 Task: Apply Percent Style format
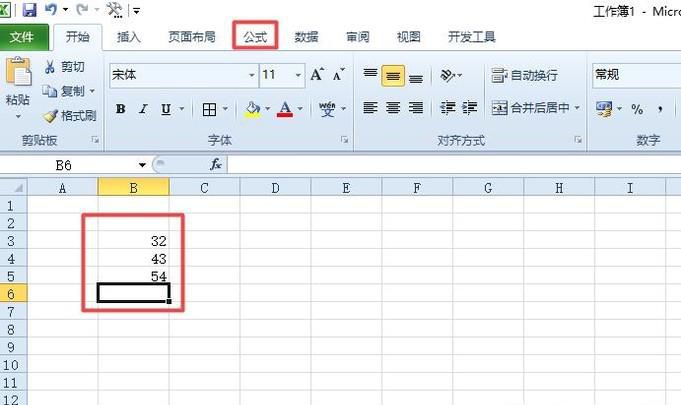point(637,109)
